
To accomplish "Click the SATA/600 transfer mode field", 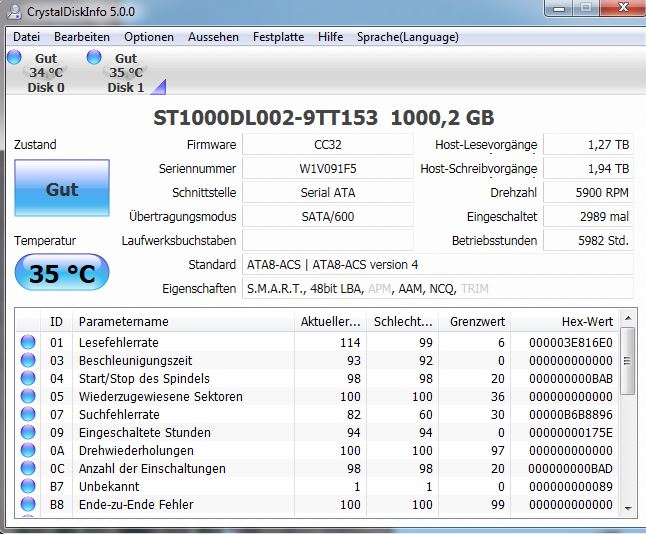I will coord(328,216).
